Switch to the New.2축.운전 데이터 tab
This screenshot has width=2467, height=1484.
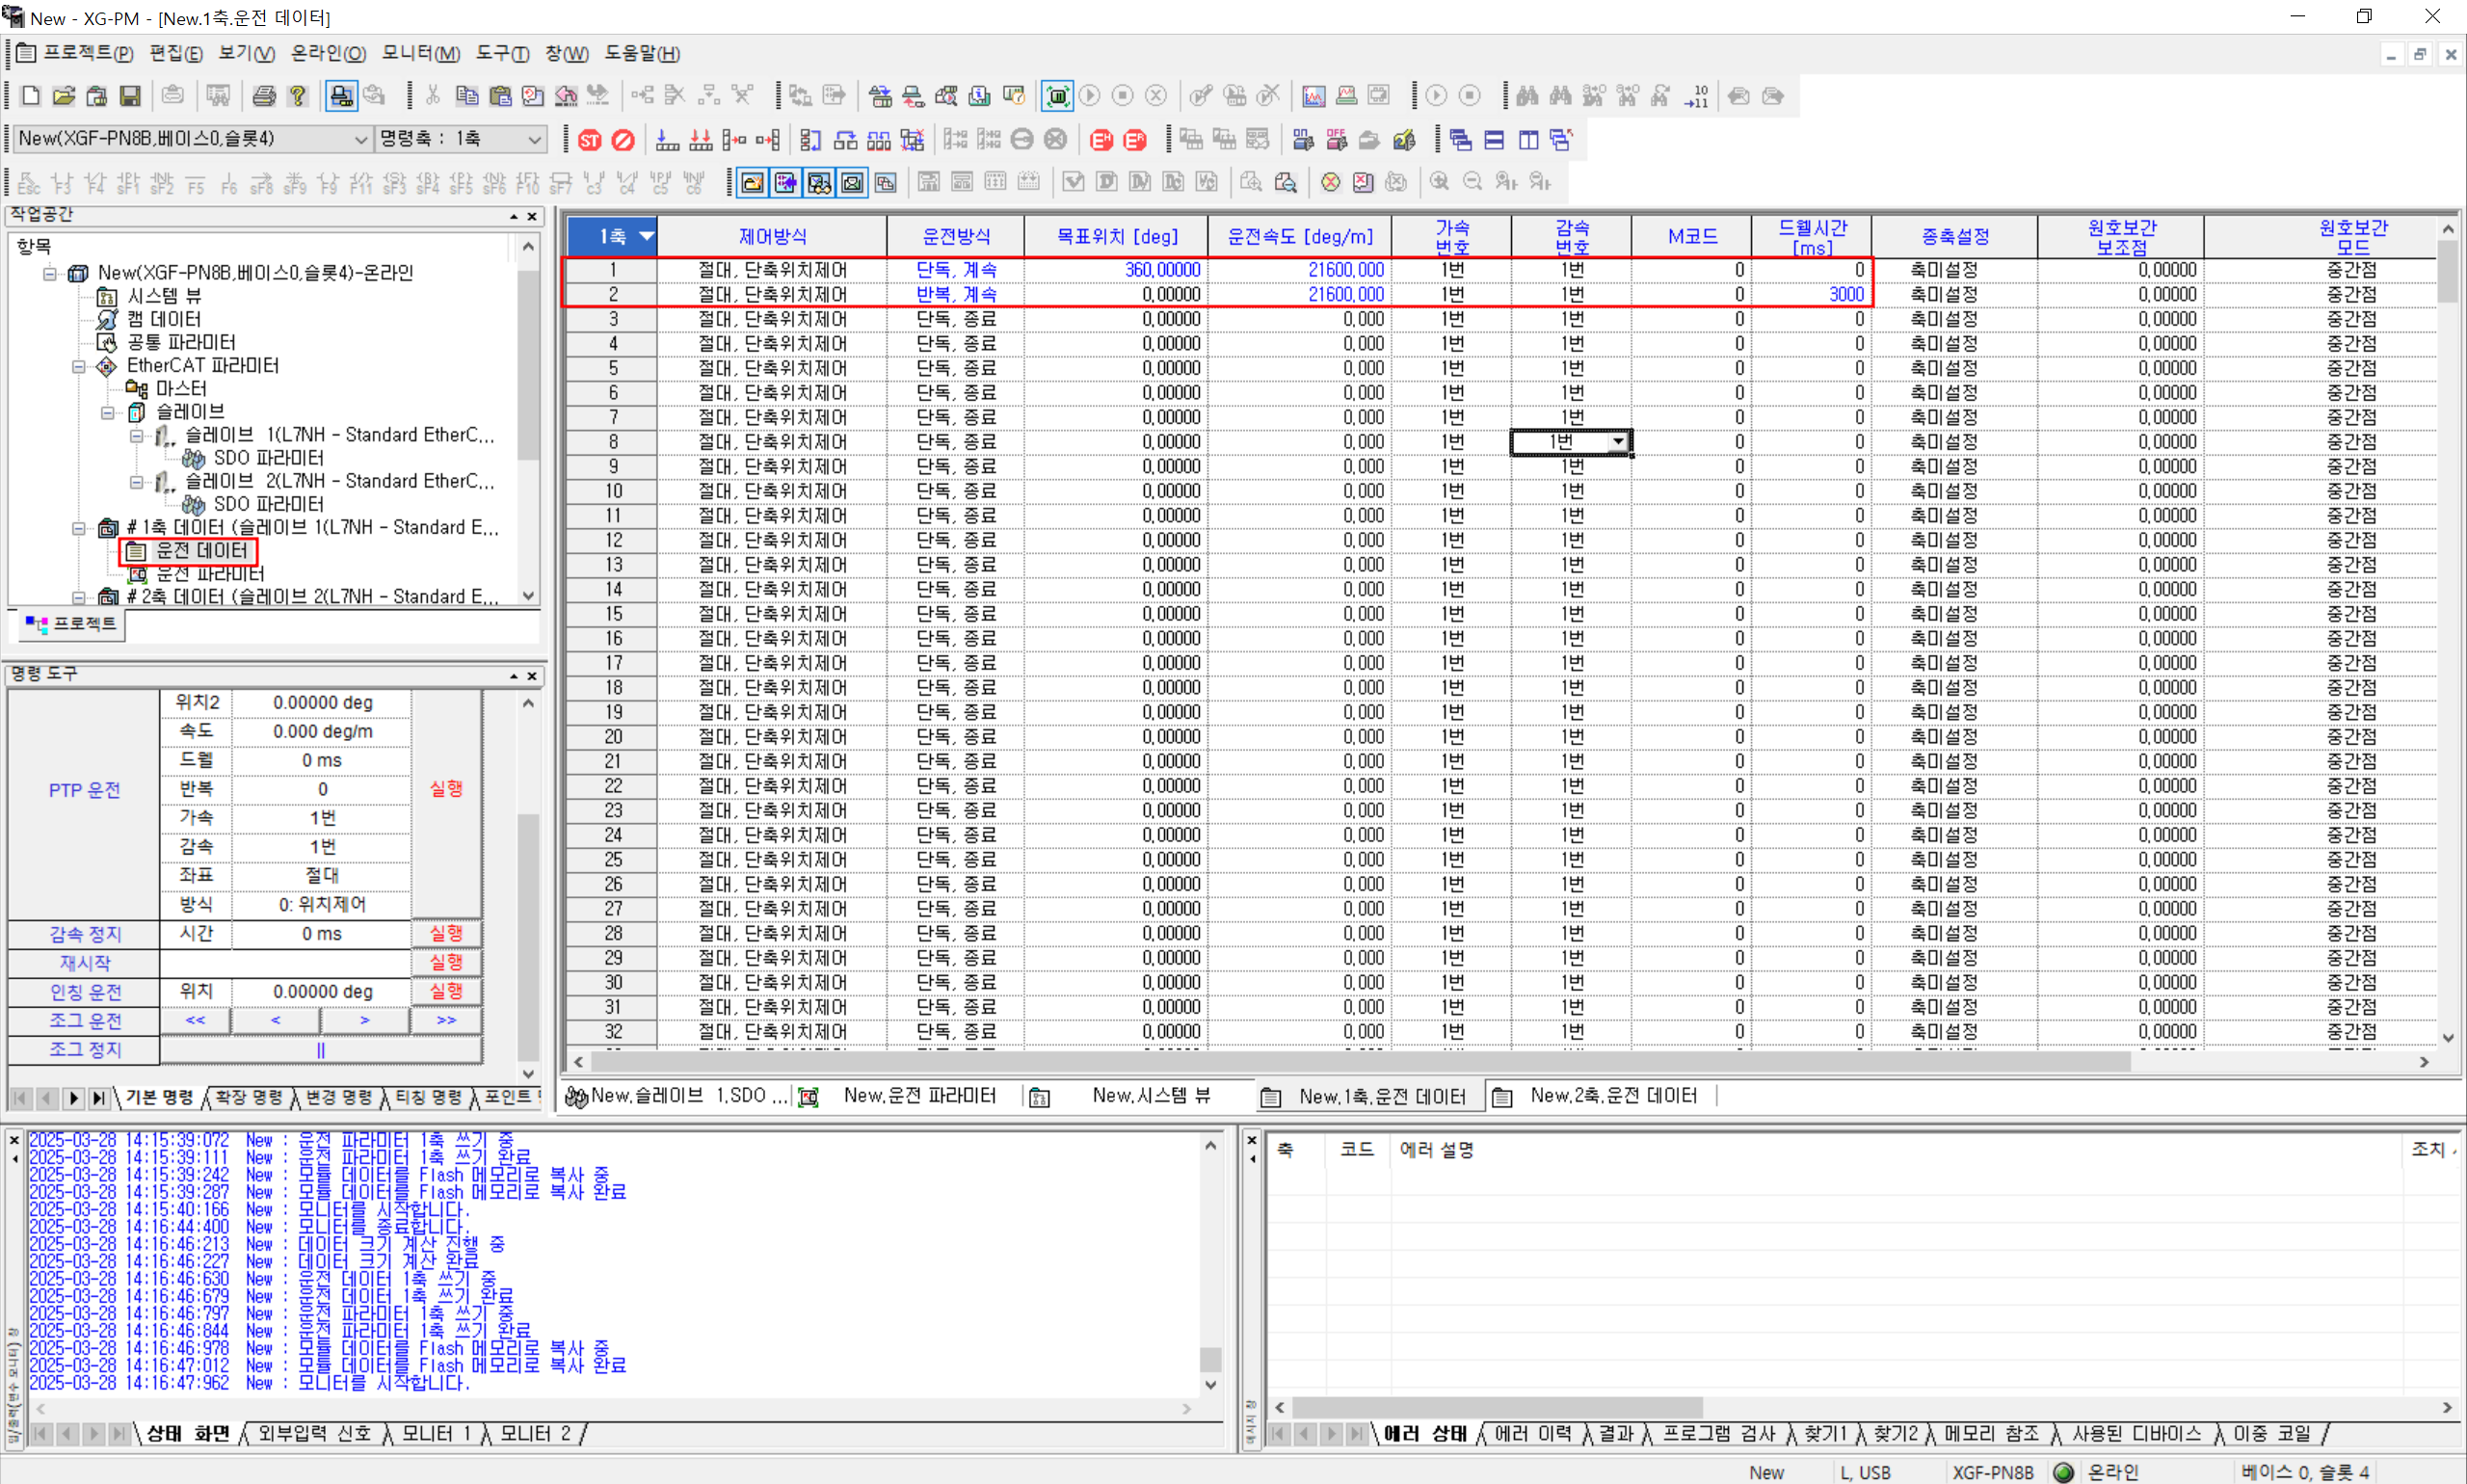[1613, 1095]
